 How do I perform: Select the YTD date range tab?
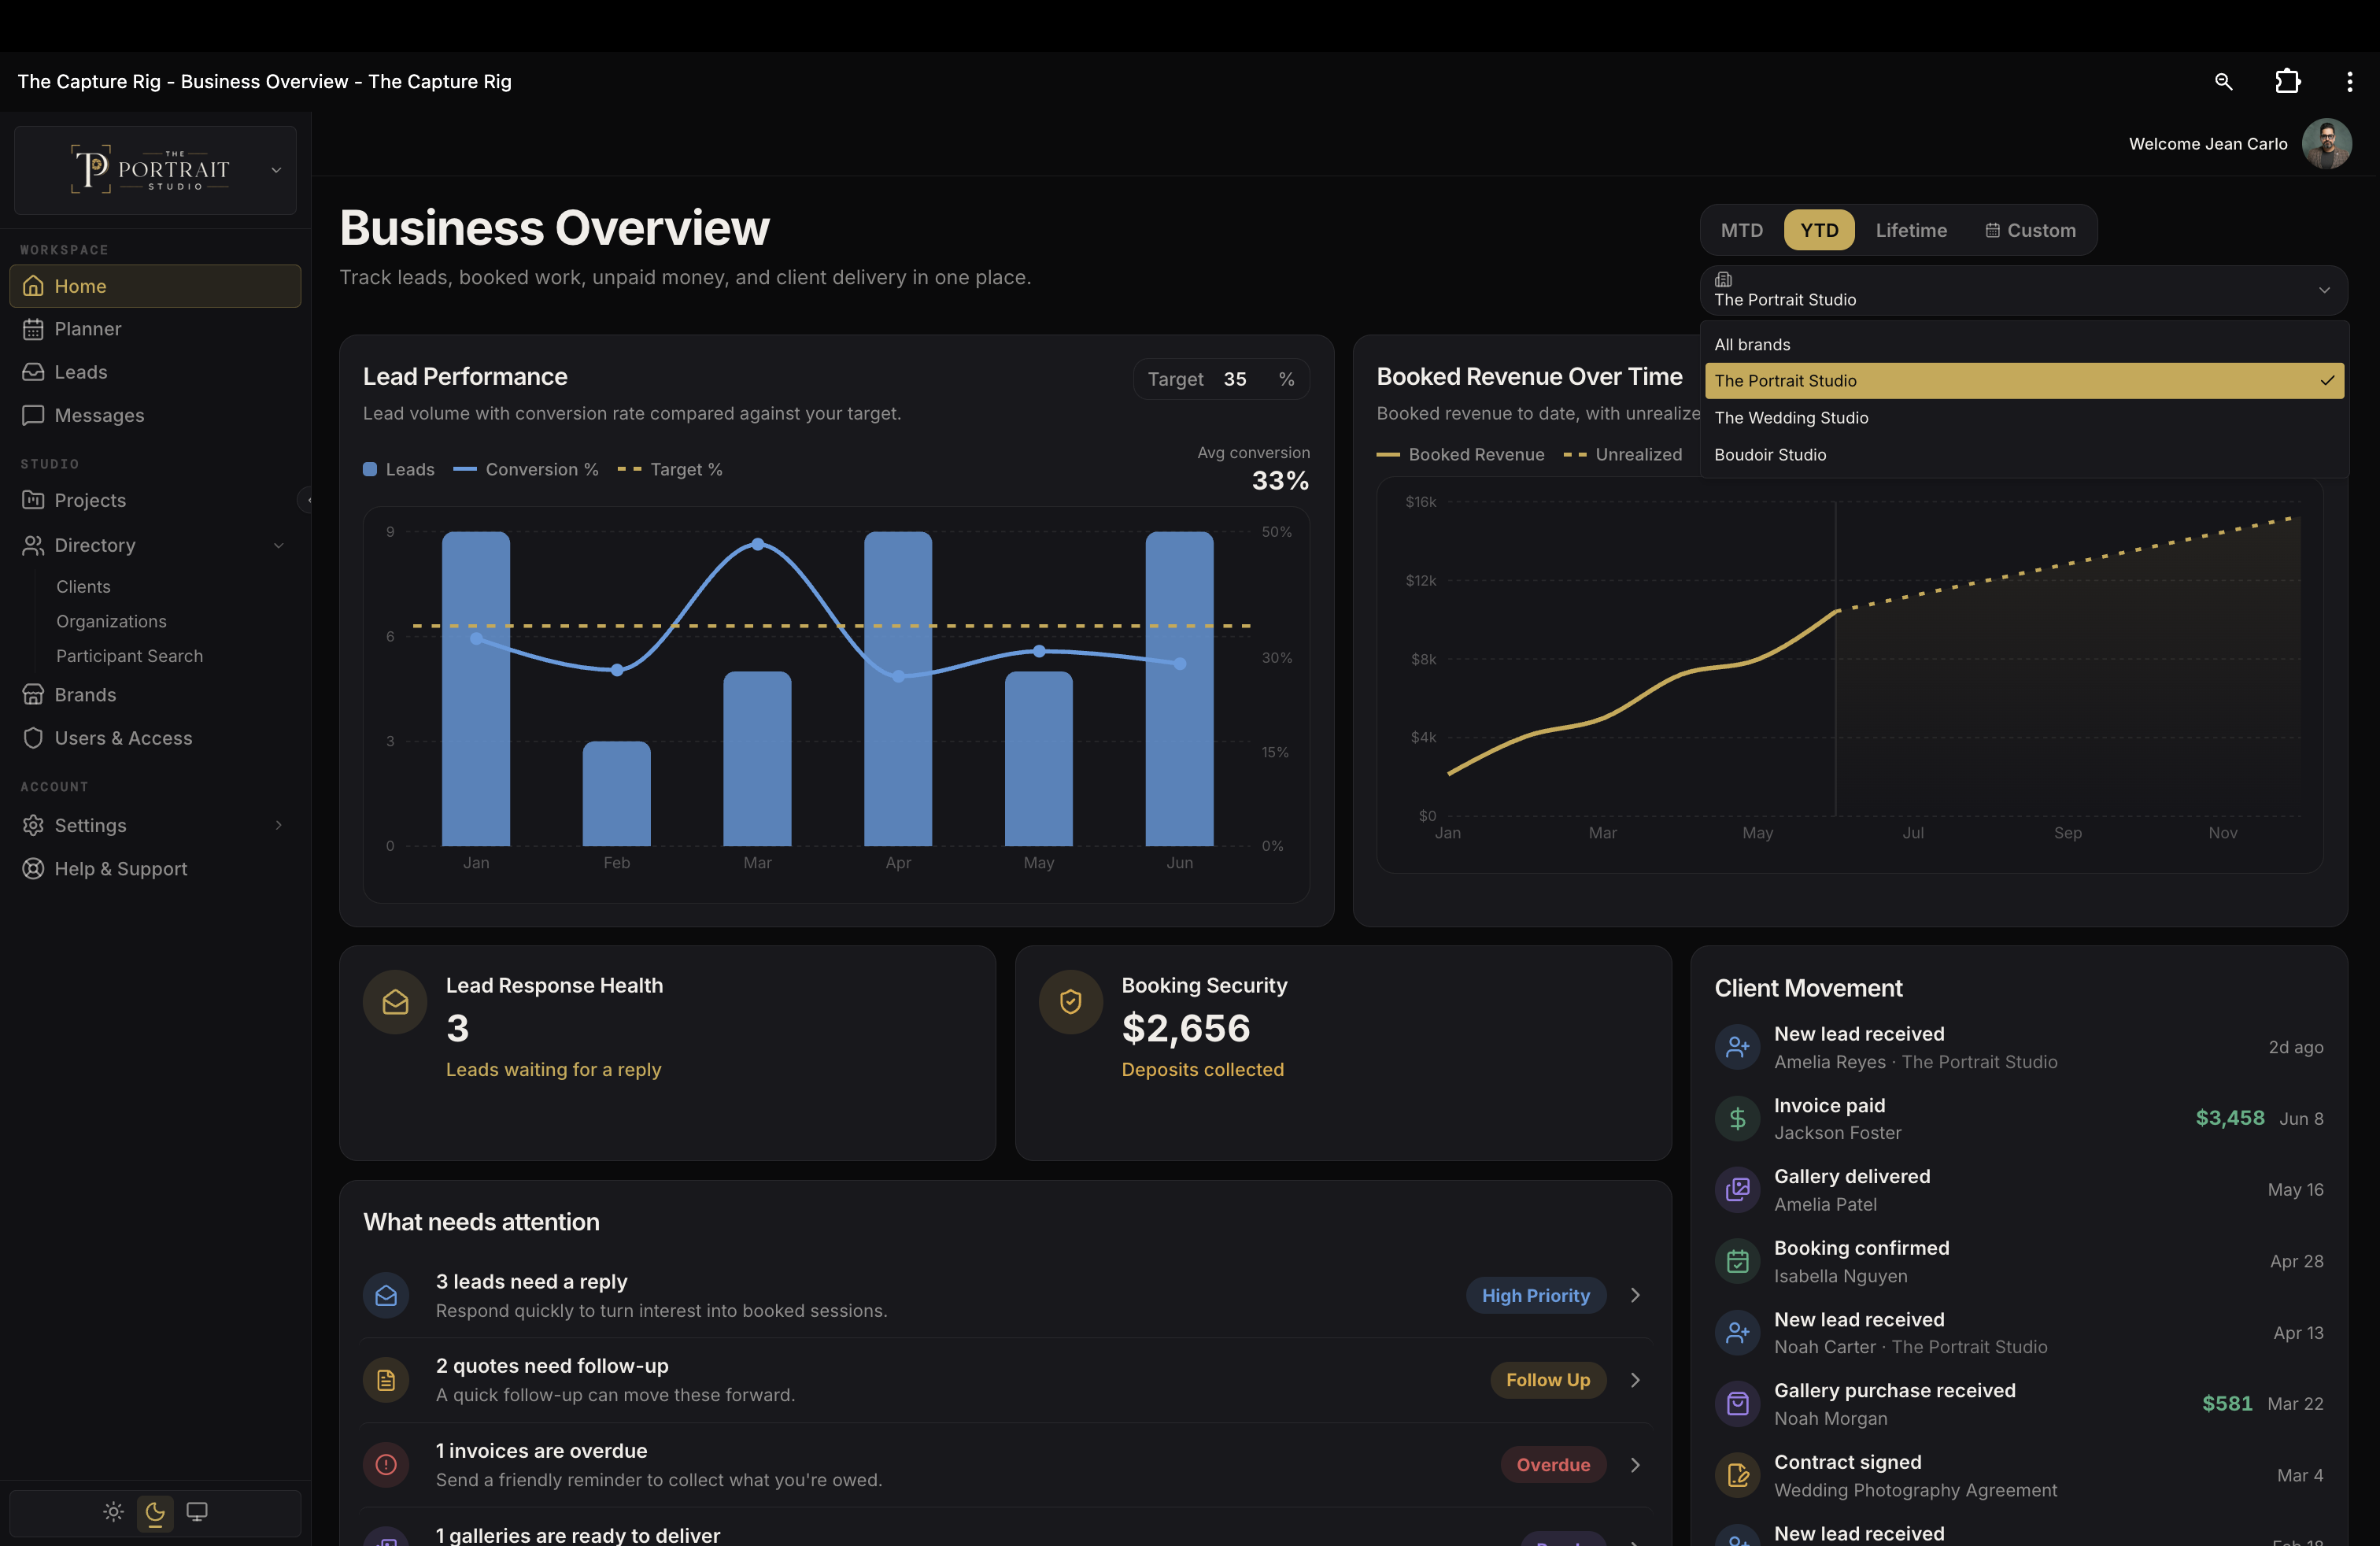pyautogui.click(x=1818, y=230)
